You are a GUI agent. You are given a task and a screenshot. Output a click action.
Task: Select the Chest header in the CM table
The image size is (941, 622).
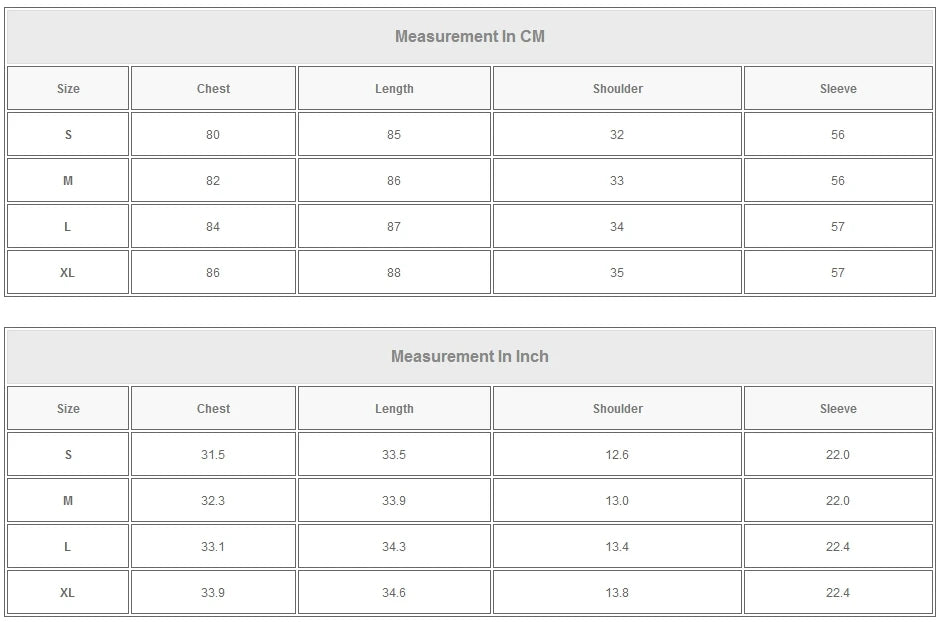click(x=213, y=89)
